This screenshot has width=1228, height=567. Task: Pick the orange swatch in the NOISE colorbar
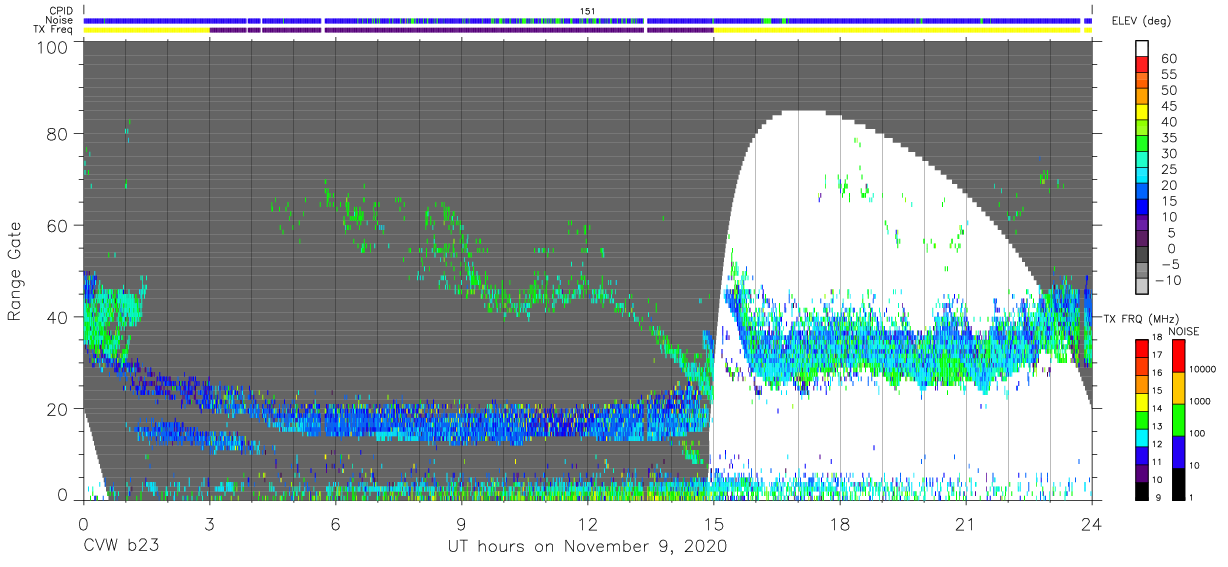click(1177, 387)
